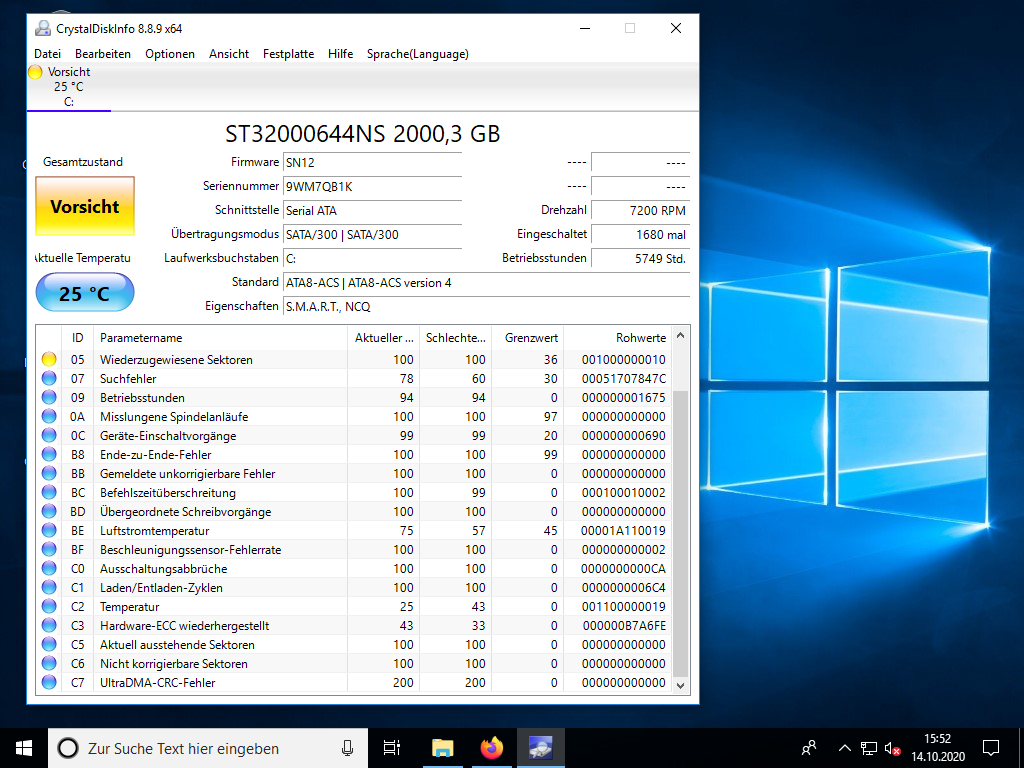The width and height of the screenshot is (1024, 768).
Task: Click Betriebsstunden field 5749 Std.
Action: [640, 259]
